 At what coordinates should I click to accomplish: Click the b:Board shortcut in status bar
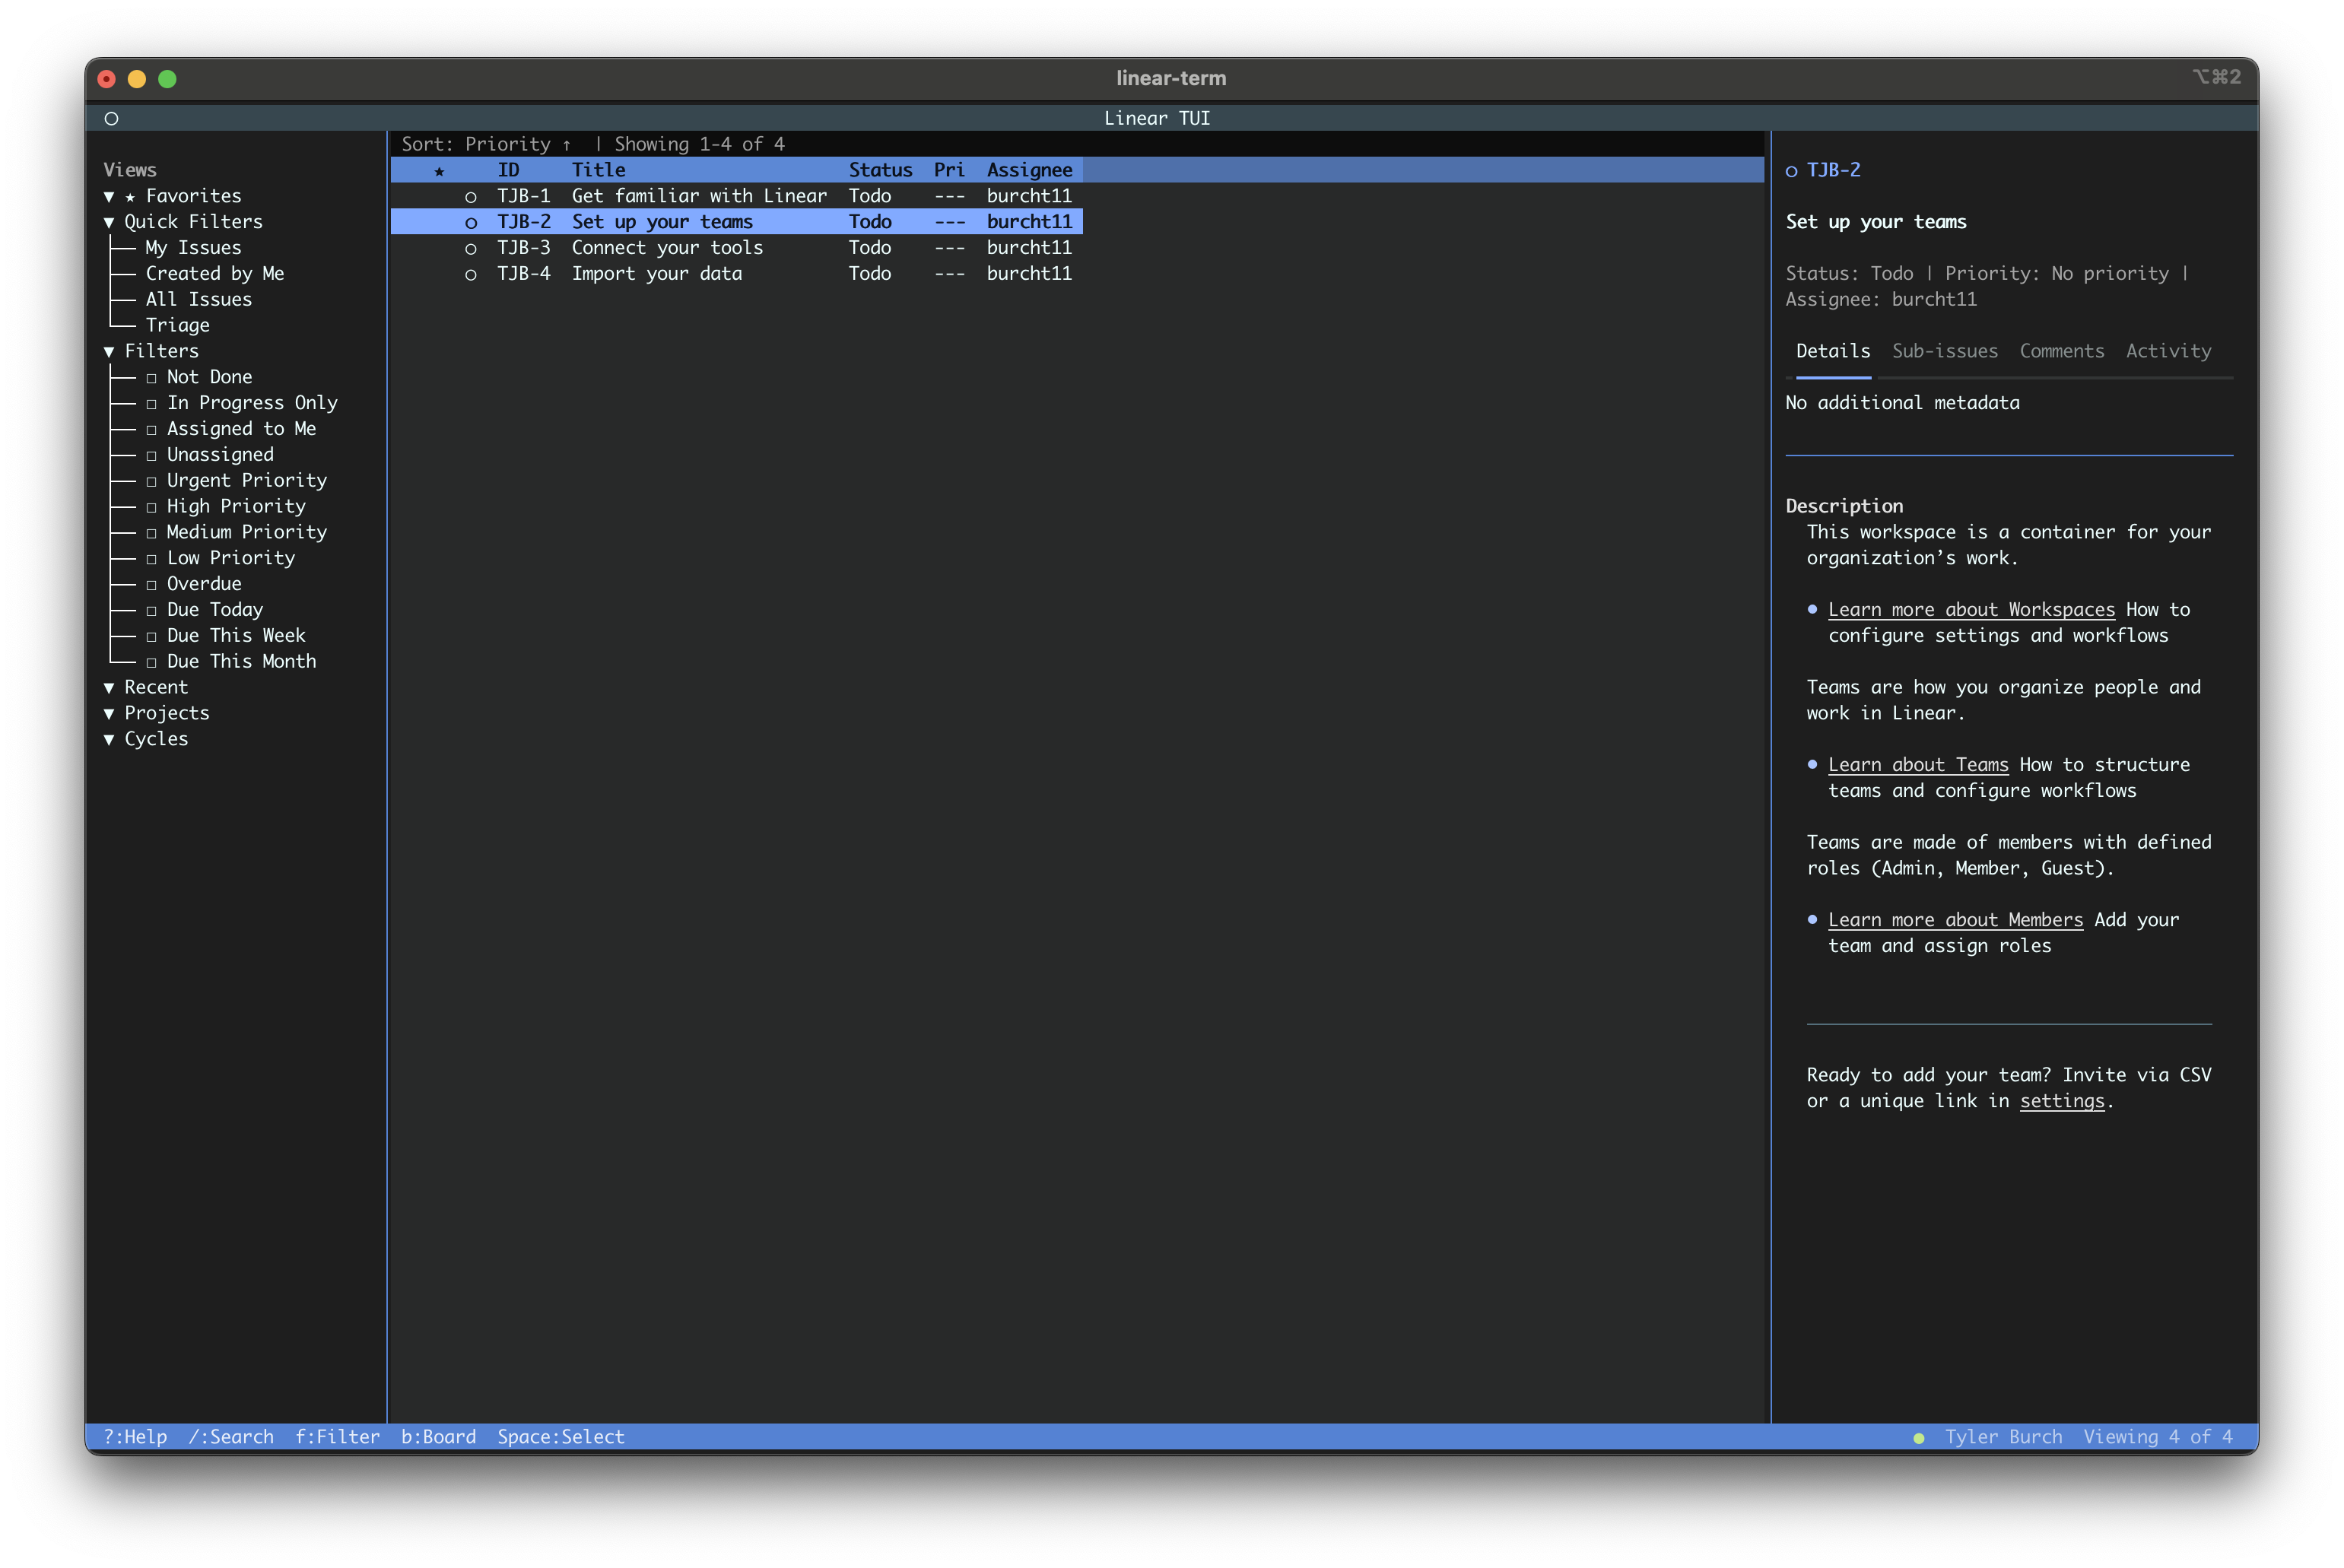(x=438, y=1437)
